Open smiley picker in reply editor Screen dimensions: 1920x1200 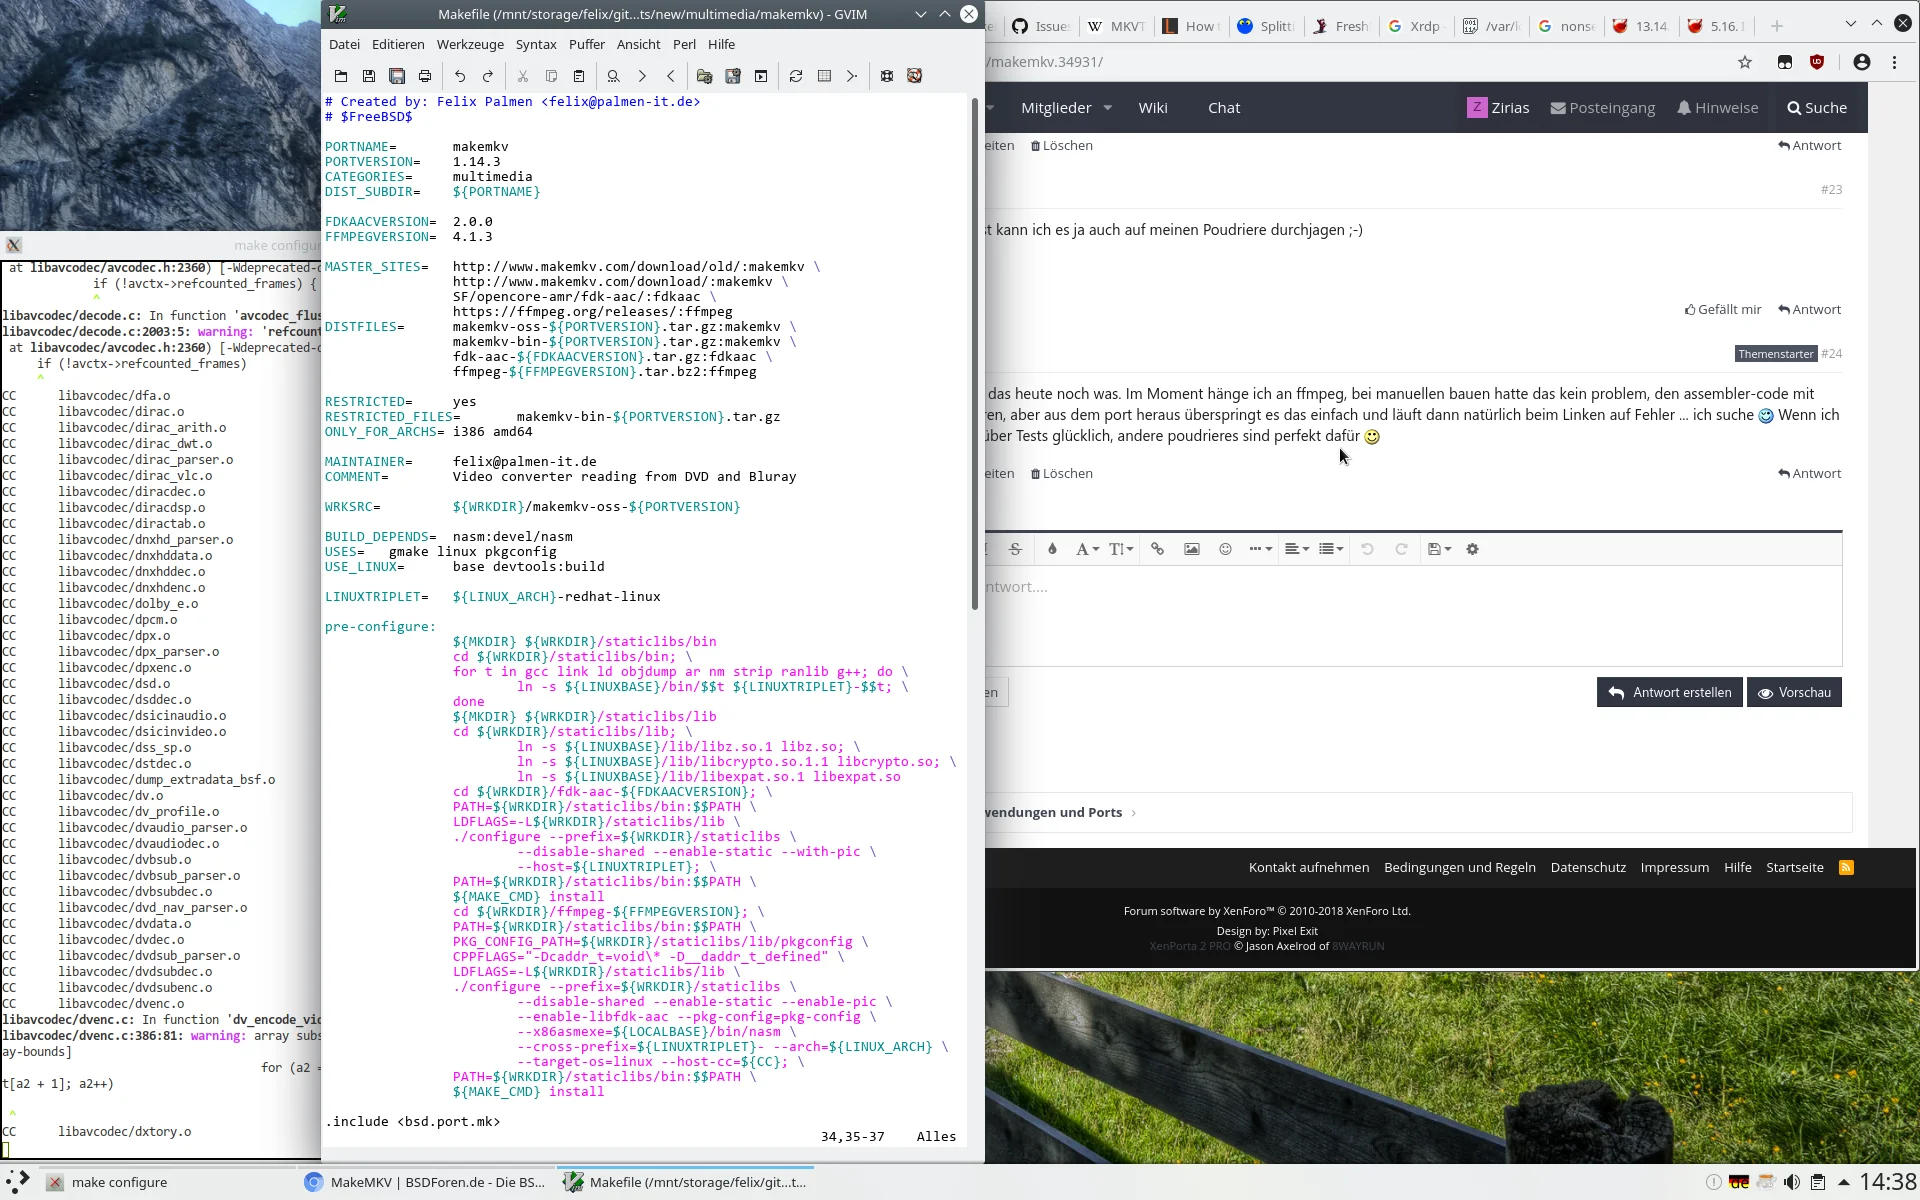1226,549
